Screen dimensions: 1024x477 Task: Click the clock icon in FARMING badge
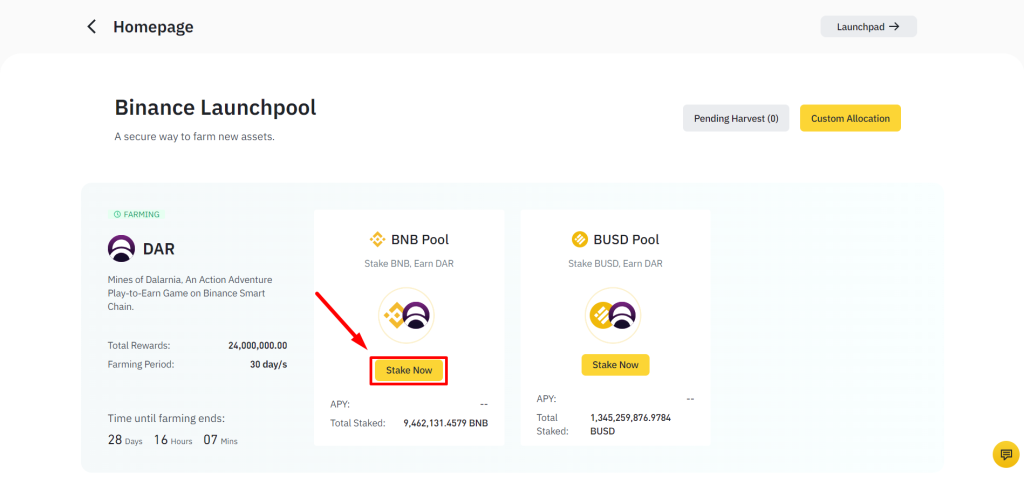point(118,214)
